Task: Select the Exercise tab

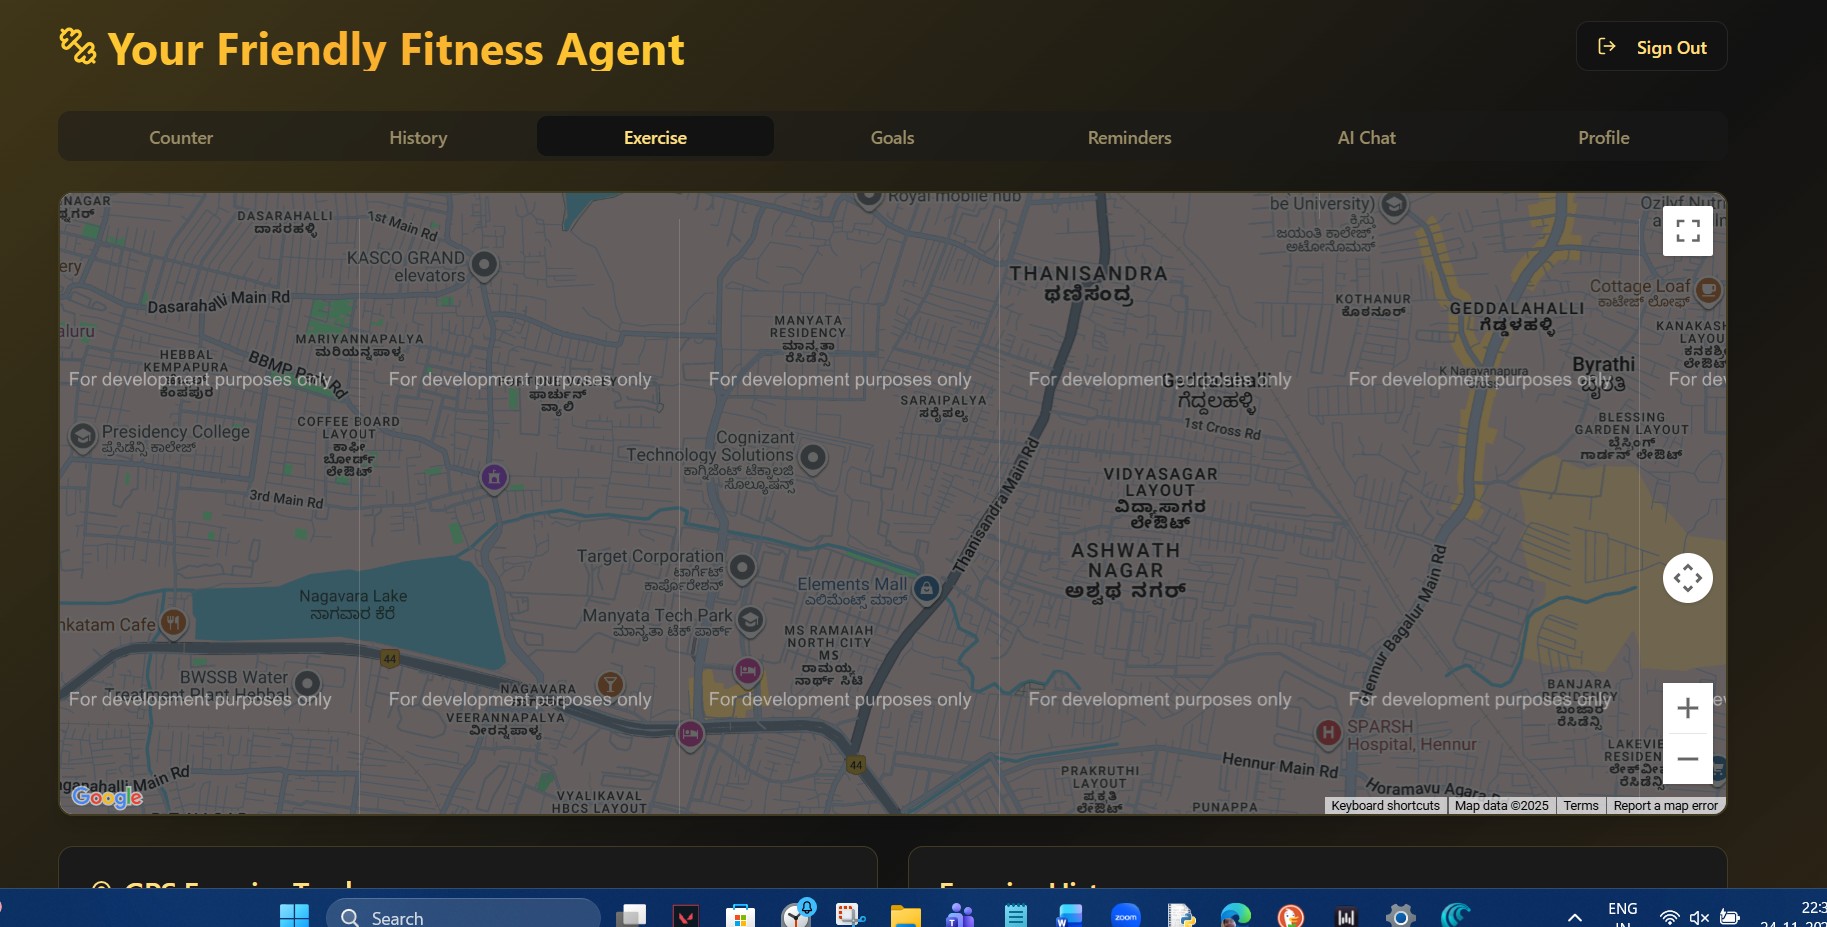Action: [655, 137]
